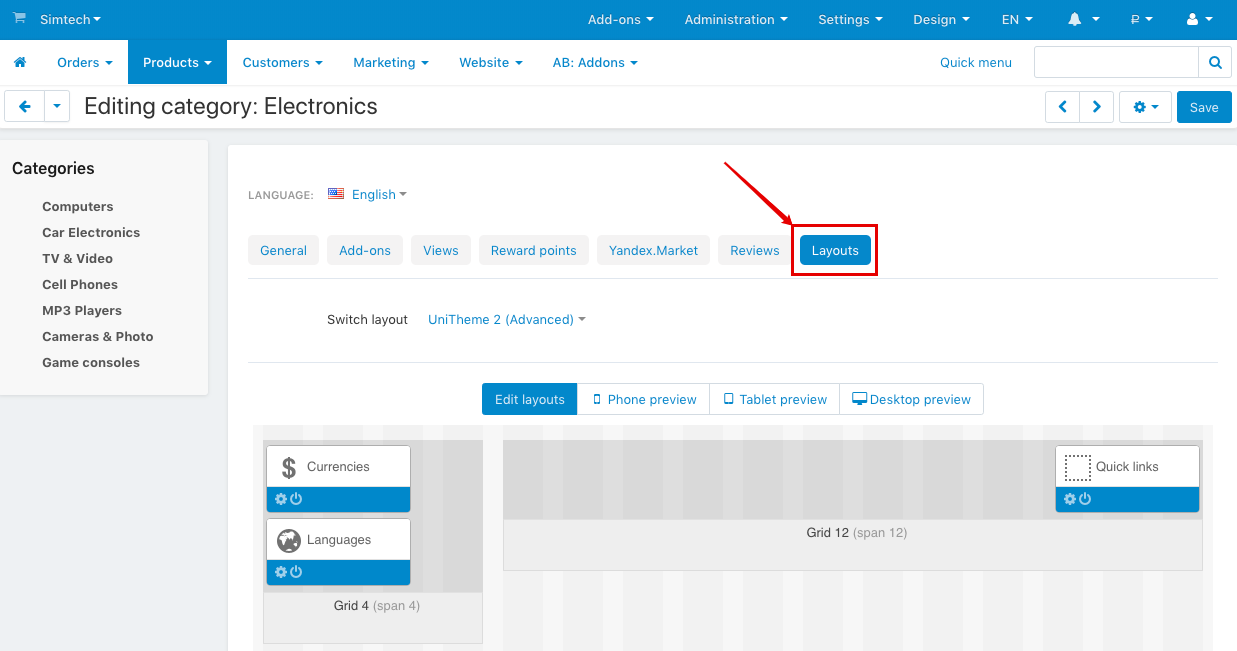
Task: Click into the top search input field
Action: point(1115,62)
